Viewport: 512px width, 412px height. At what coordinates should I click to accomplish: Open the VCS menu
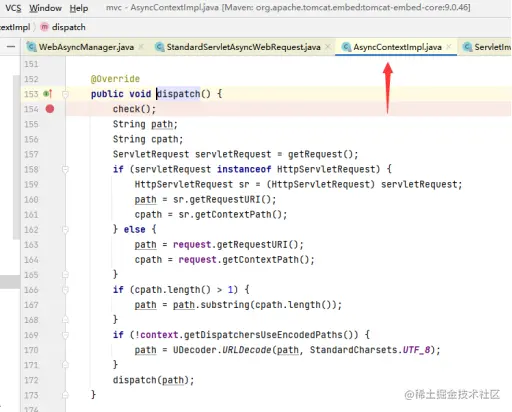coord(13,8)
